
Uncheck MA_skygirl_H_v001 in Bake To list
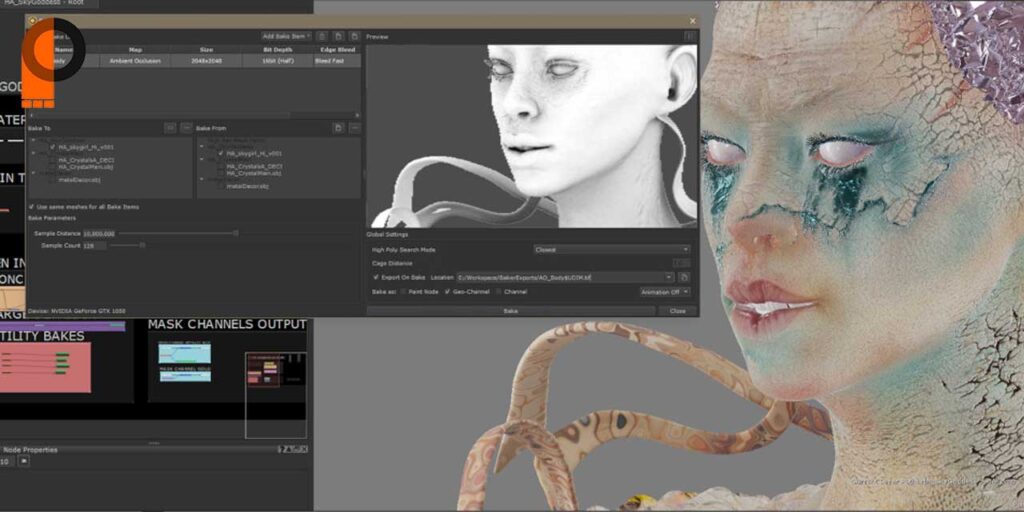pyautogui.click(x=53, y=147)
